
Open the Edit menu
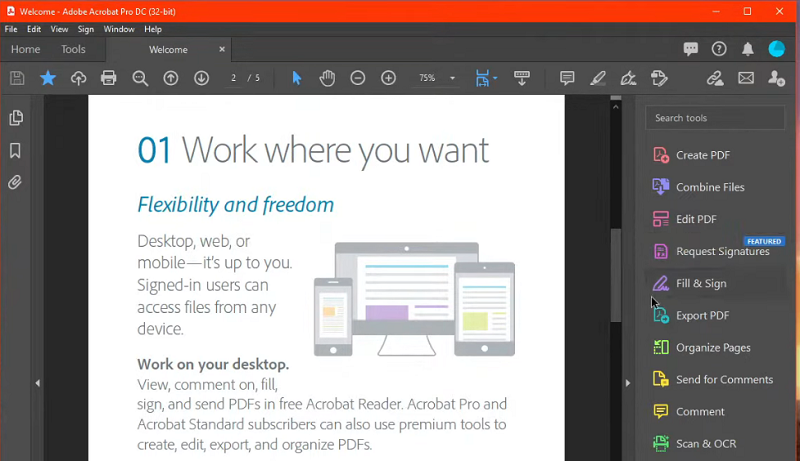tap(34, 29)
